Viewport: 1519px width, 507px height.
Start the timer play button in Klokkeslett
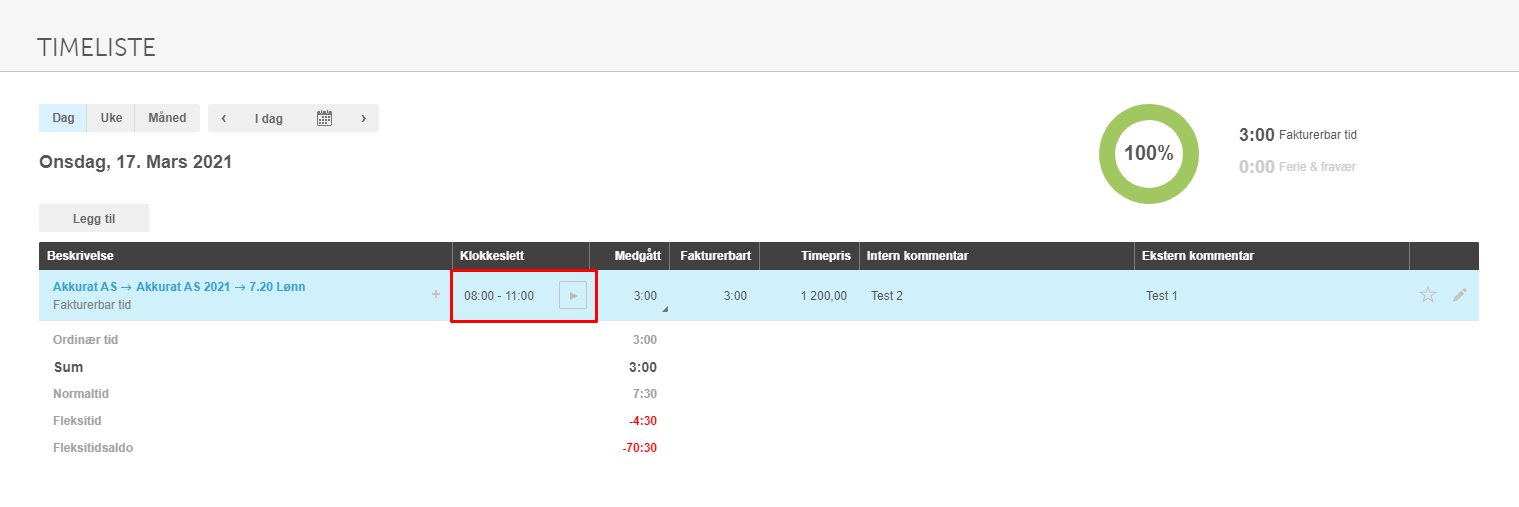pyautogui.click(x=573, y=295)
